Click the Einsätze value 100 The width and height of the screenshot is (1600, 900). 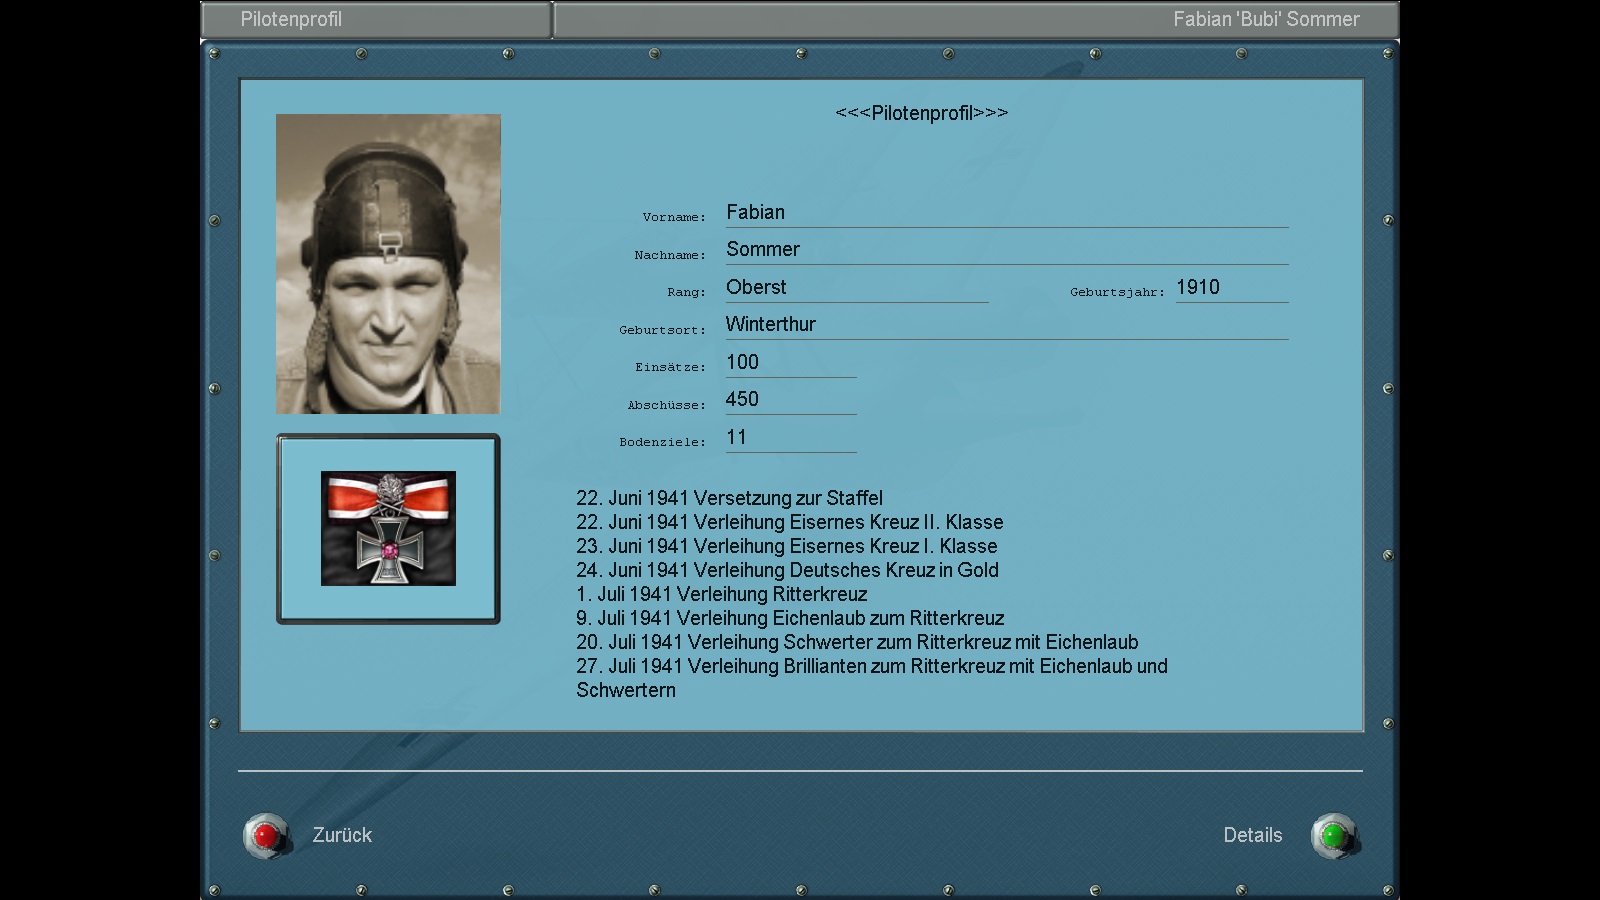791,363
